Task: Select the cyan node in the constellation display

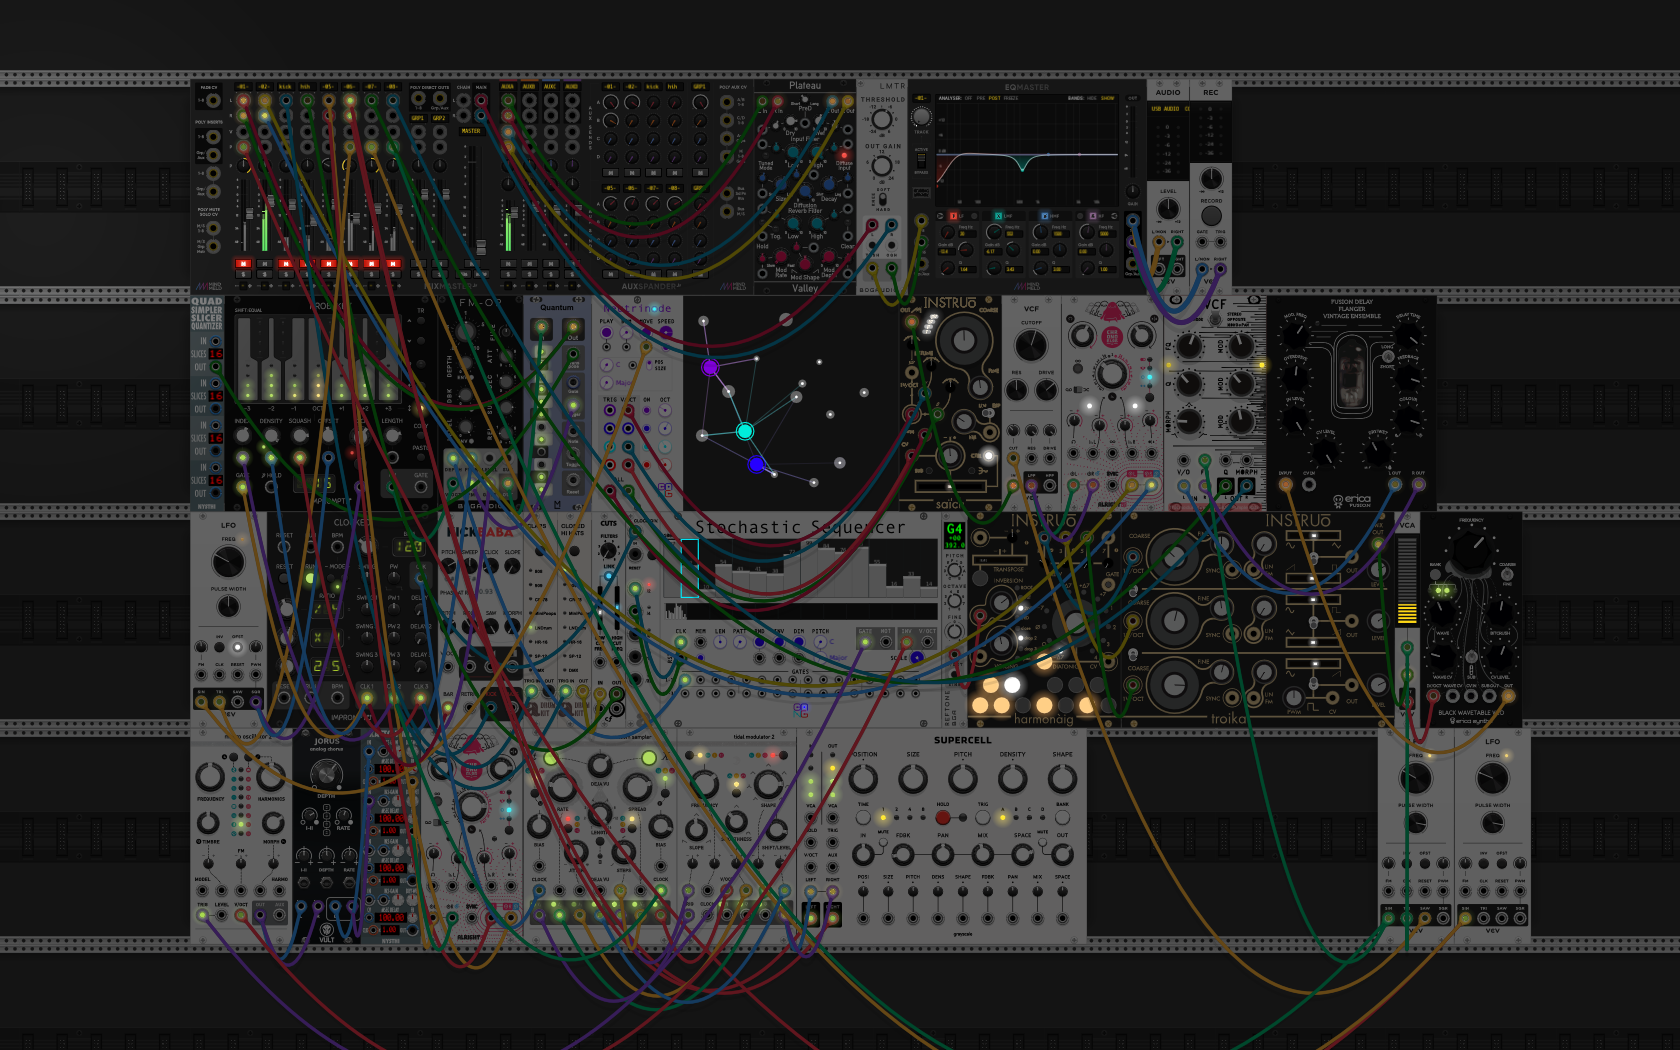Action: (744, 431)
